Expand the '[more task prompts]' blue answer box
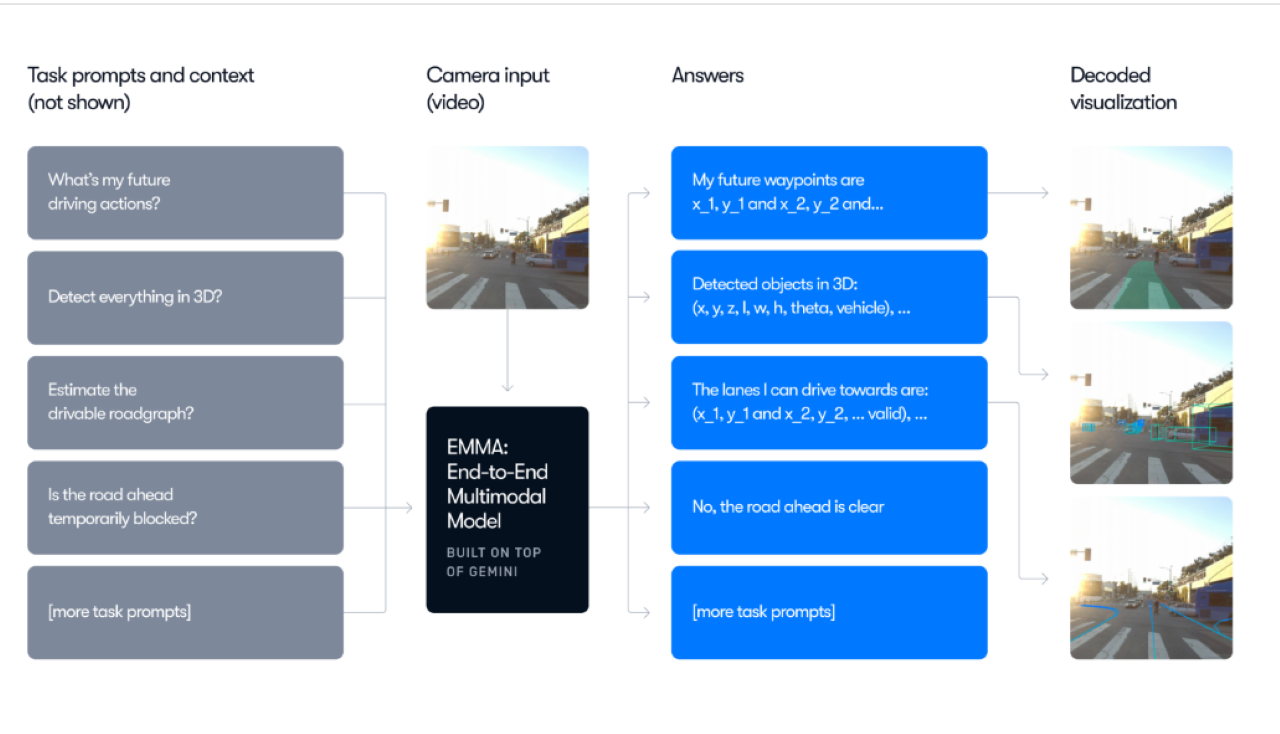Image resolution: width=1280 pixels, height=734 pixels. click(x=829, y=612)
